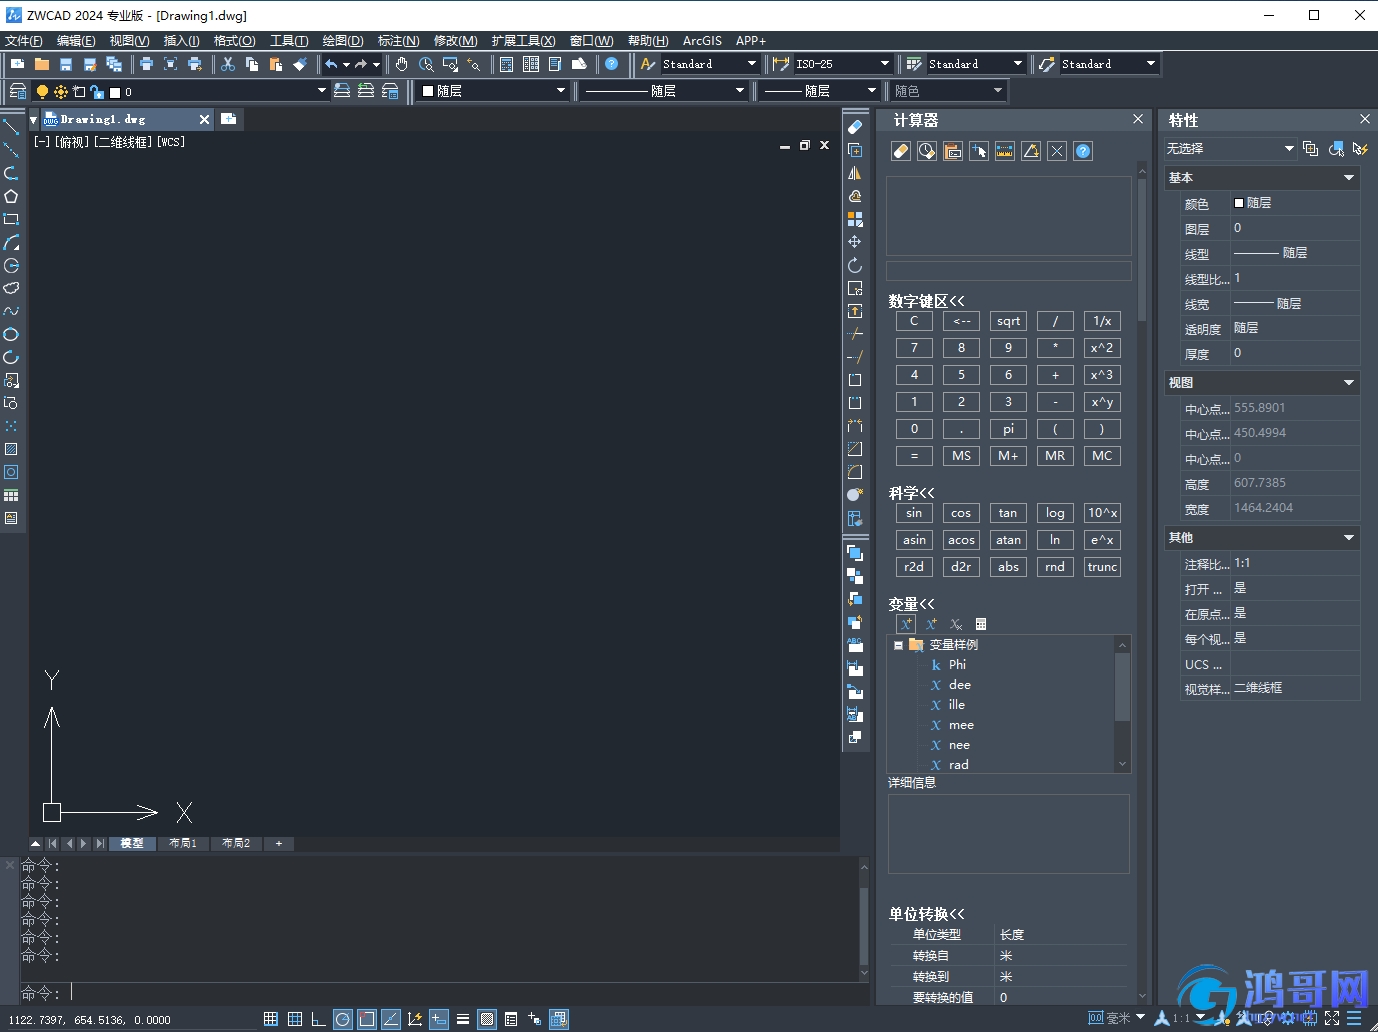Toggle Grid display in status bar
The height and width of the screenshot is (1032, 1378).
295,1019
